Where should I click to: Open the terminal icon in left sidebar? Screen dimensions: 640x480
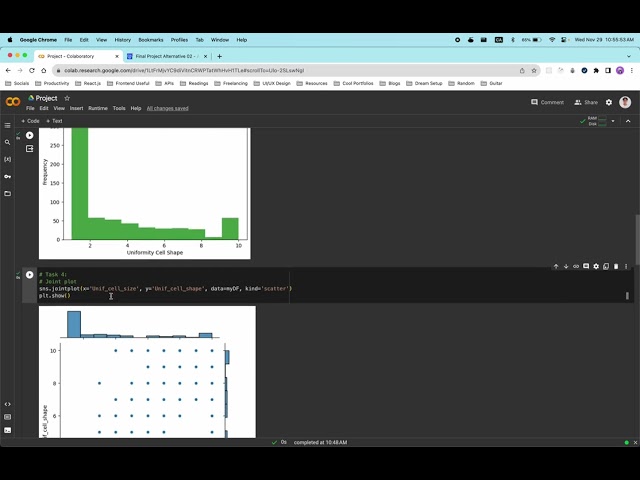pyautogui.click(x=7, y=430)
